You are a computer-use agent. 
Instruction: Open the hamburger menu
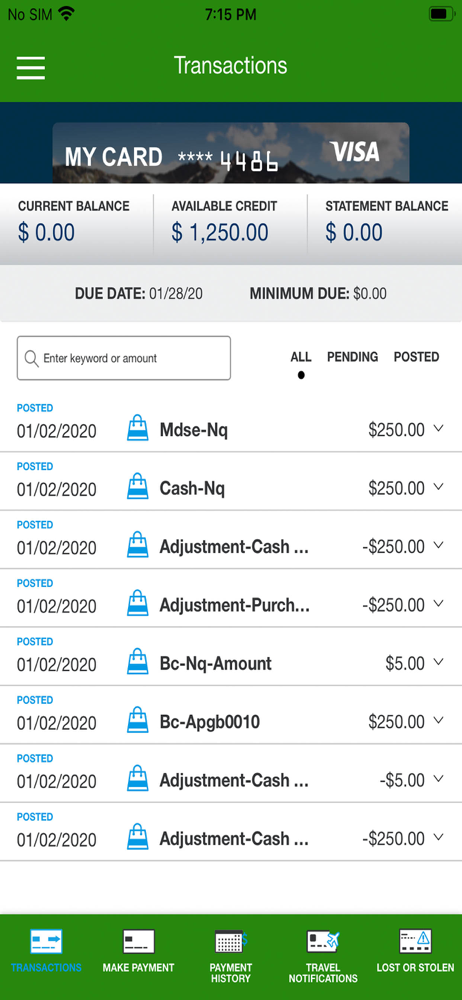tap(31, 68)
